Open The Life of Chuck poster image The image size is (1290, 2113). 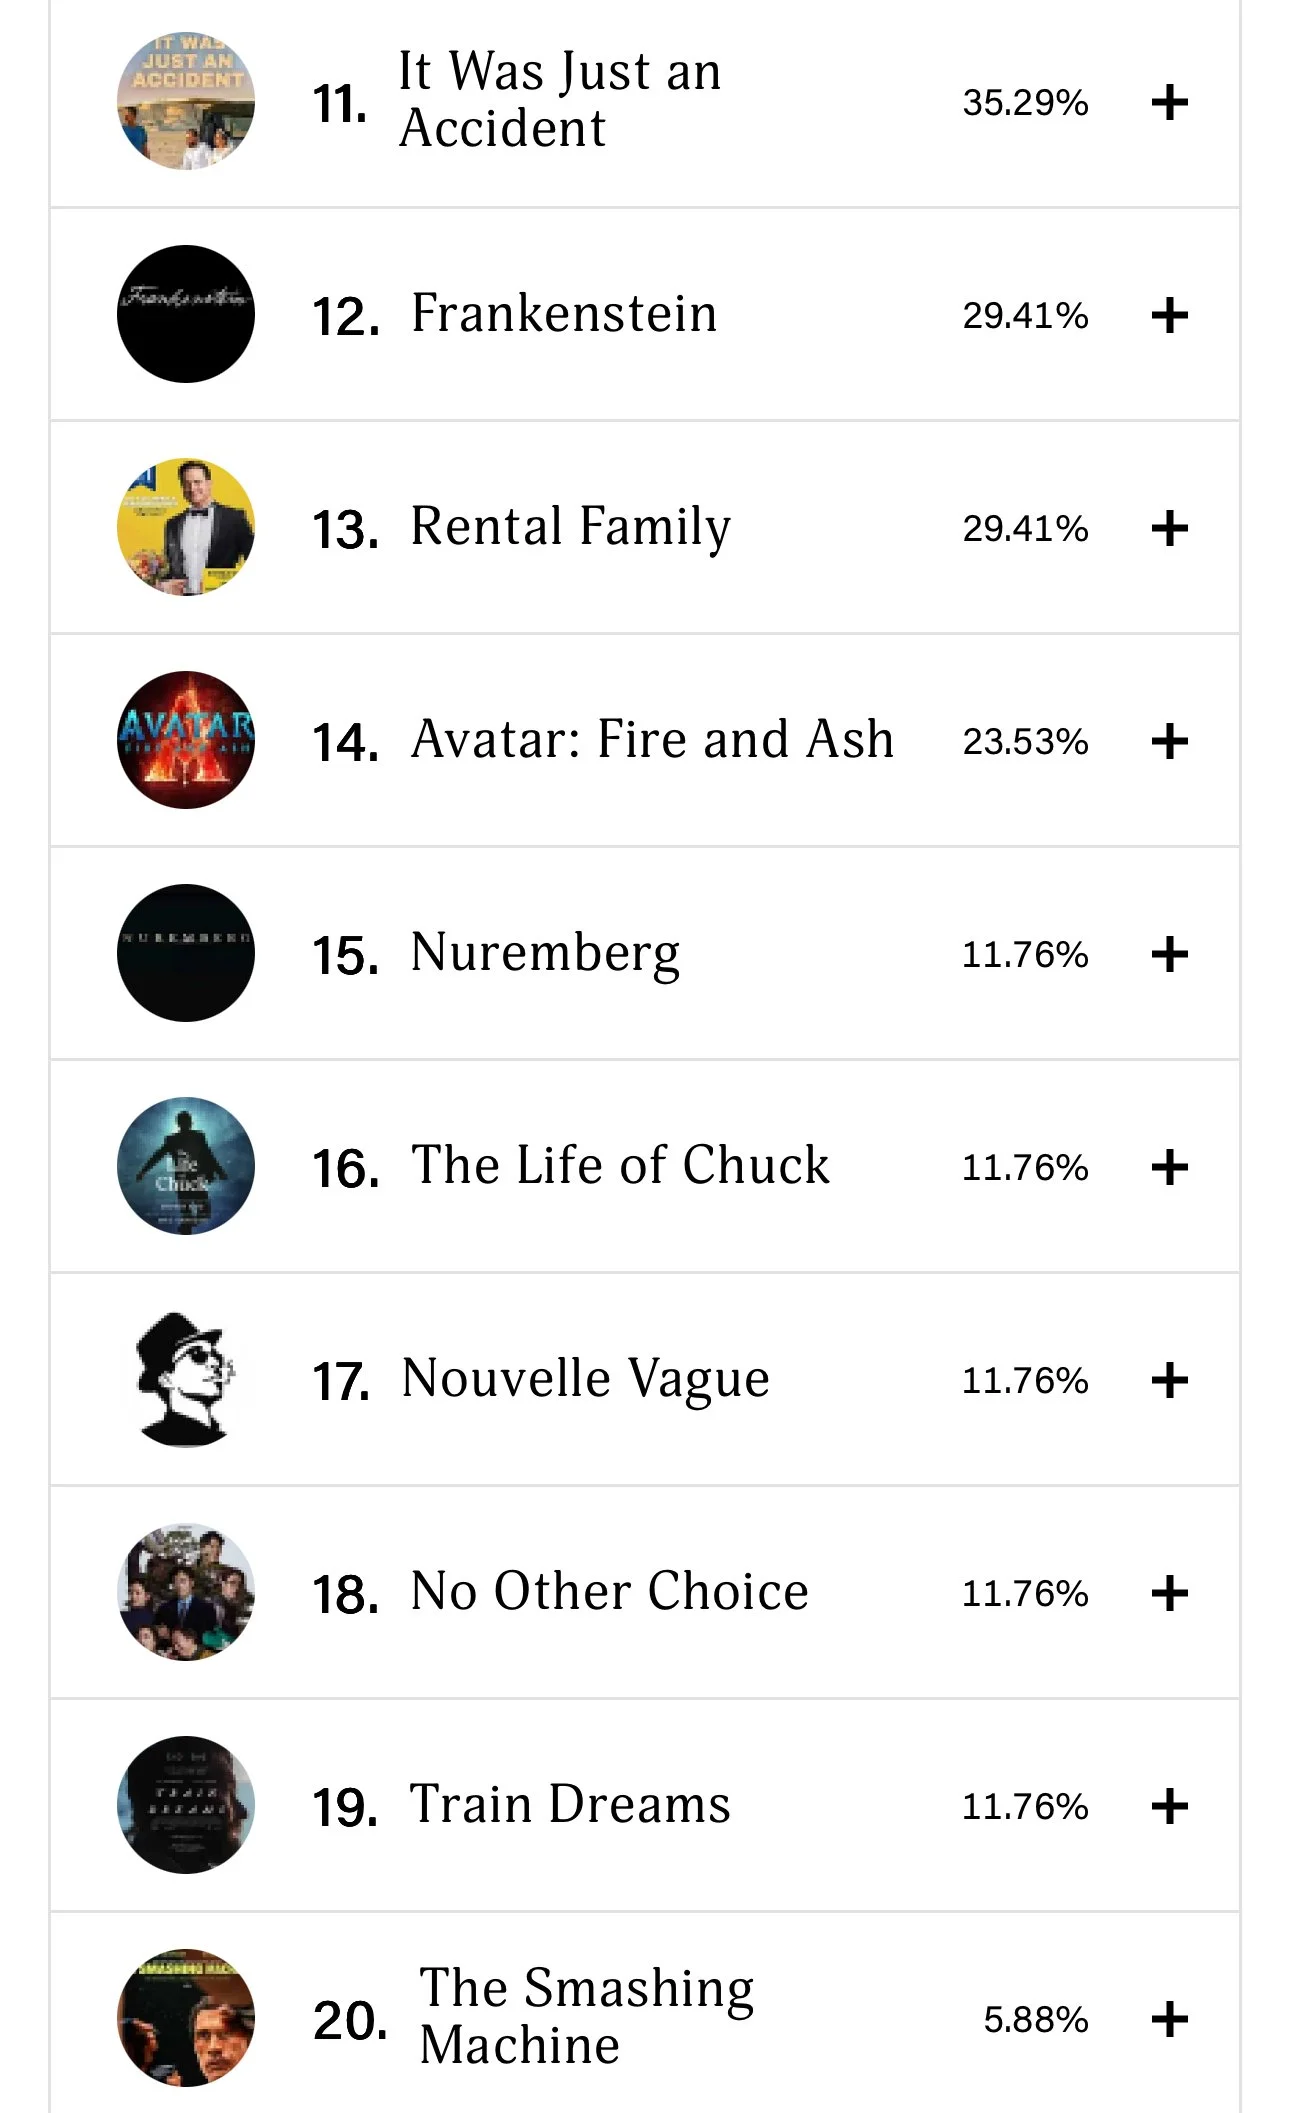(x=186, y=1166)
